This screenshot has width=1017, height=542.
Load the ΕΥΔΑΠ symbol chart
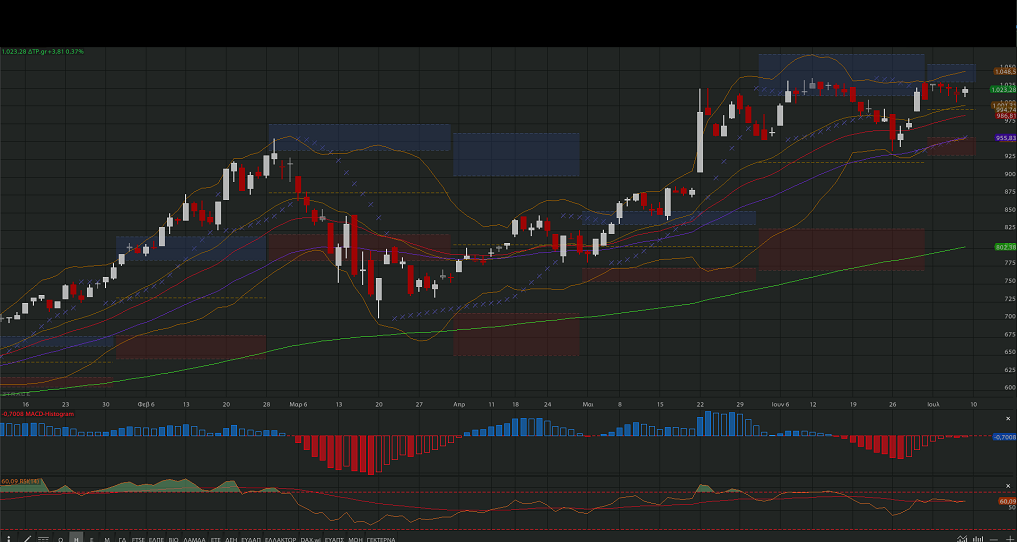coord(251,539)
